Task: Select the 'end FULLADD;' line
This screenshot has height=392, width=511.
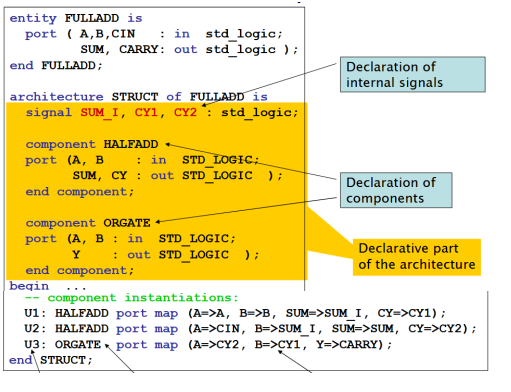Action: 56,65
